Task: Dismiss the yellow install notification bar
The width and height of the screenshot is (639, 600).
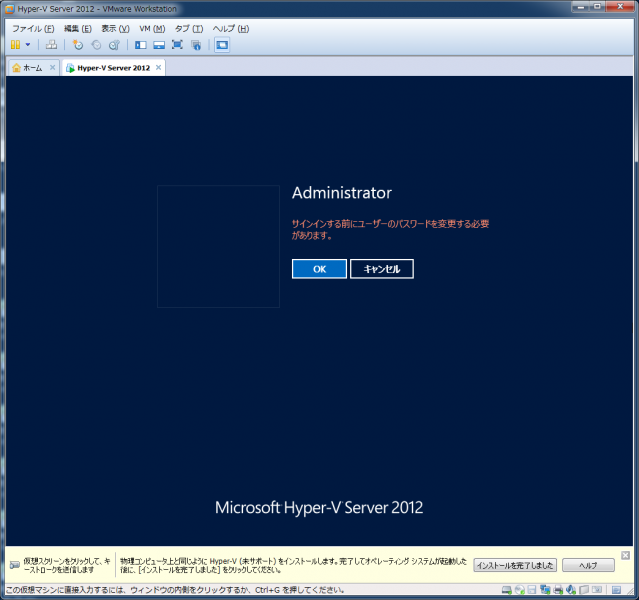Action: (x=626, y=555)
